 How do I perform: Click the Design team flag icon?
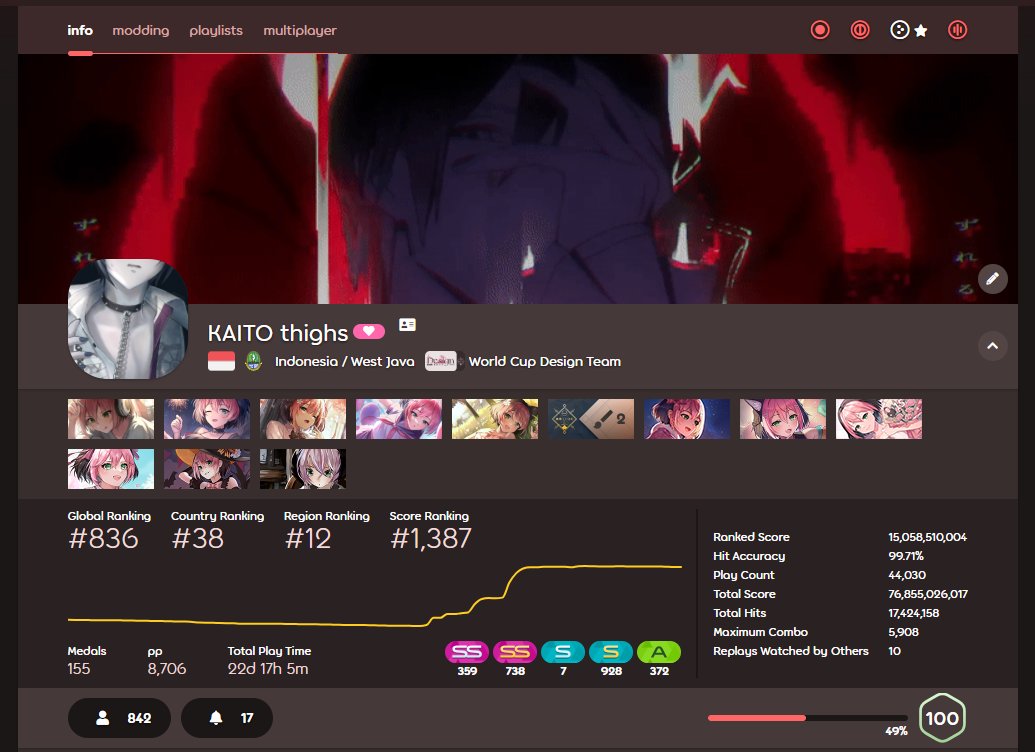pyautogui.click(x=440, y=361)
